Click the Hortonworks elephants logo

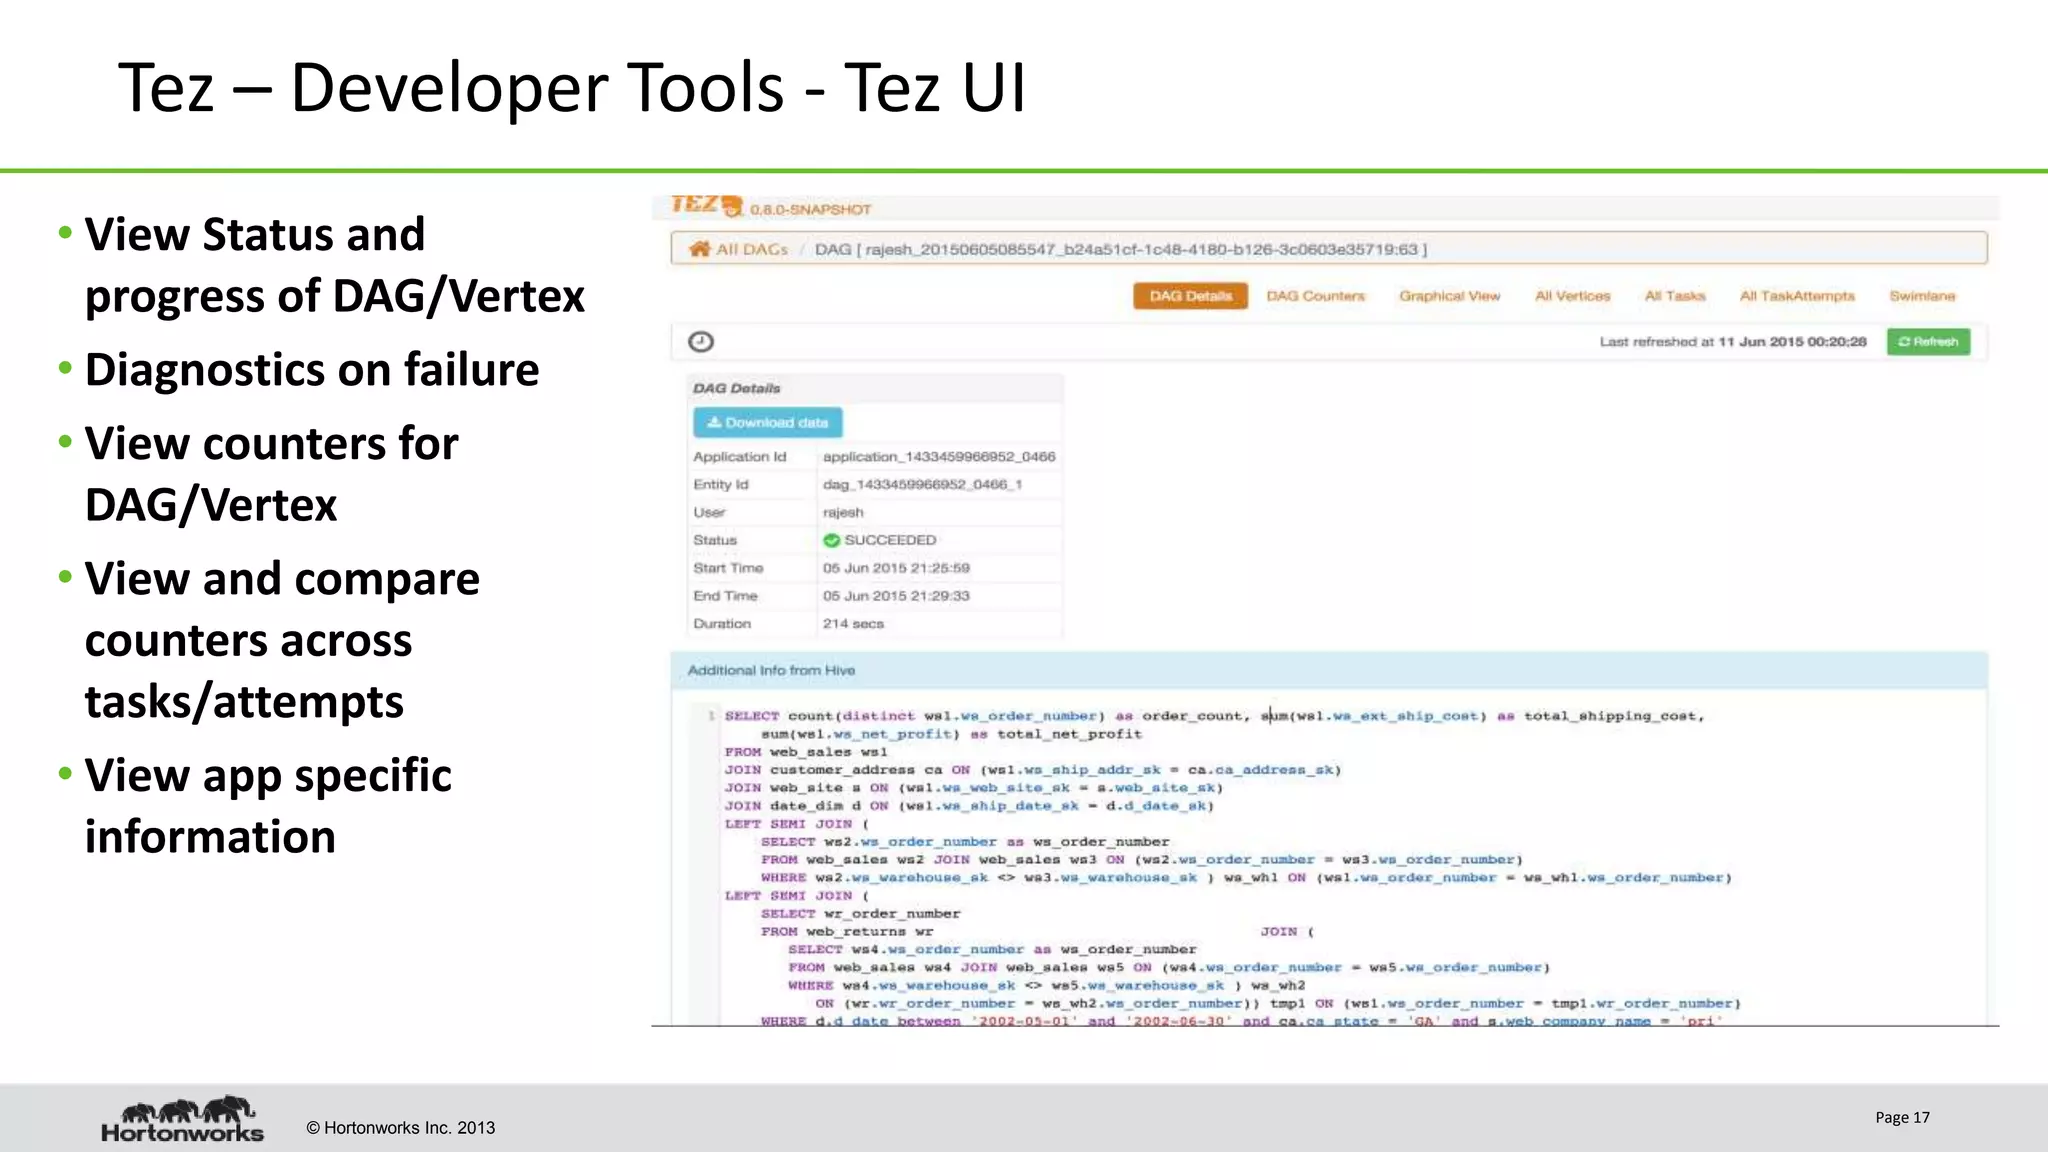coord(183,1119)
